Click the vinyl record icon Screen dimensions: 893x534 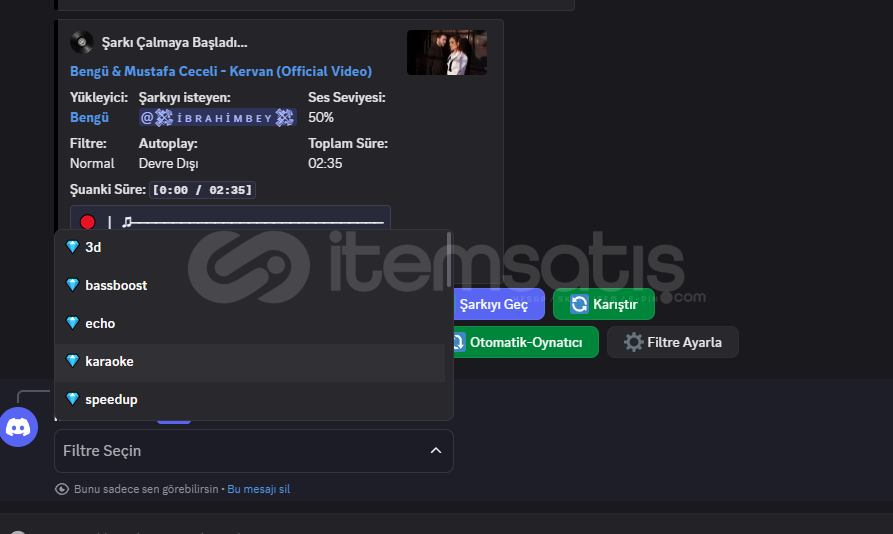pos(82,42)
